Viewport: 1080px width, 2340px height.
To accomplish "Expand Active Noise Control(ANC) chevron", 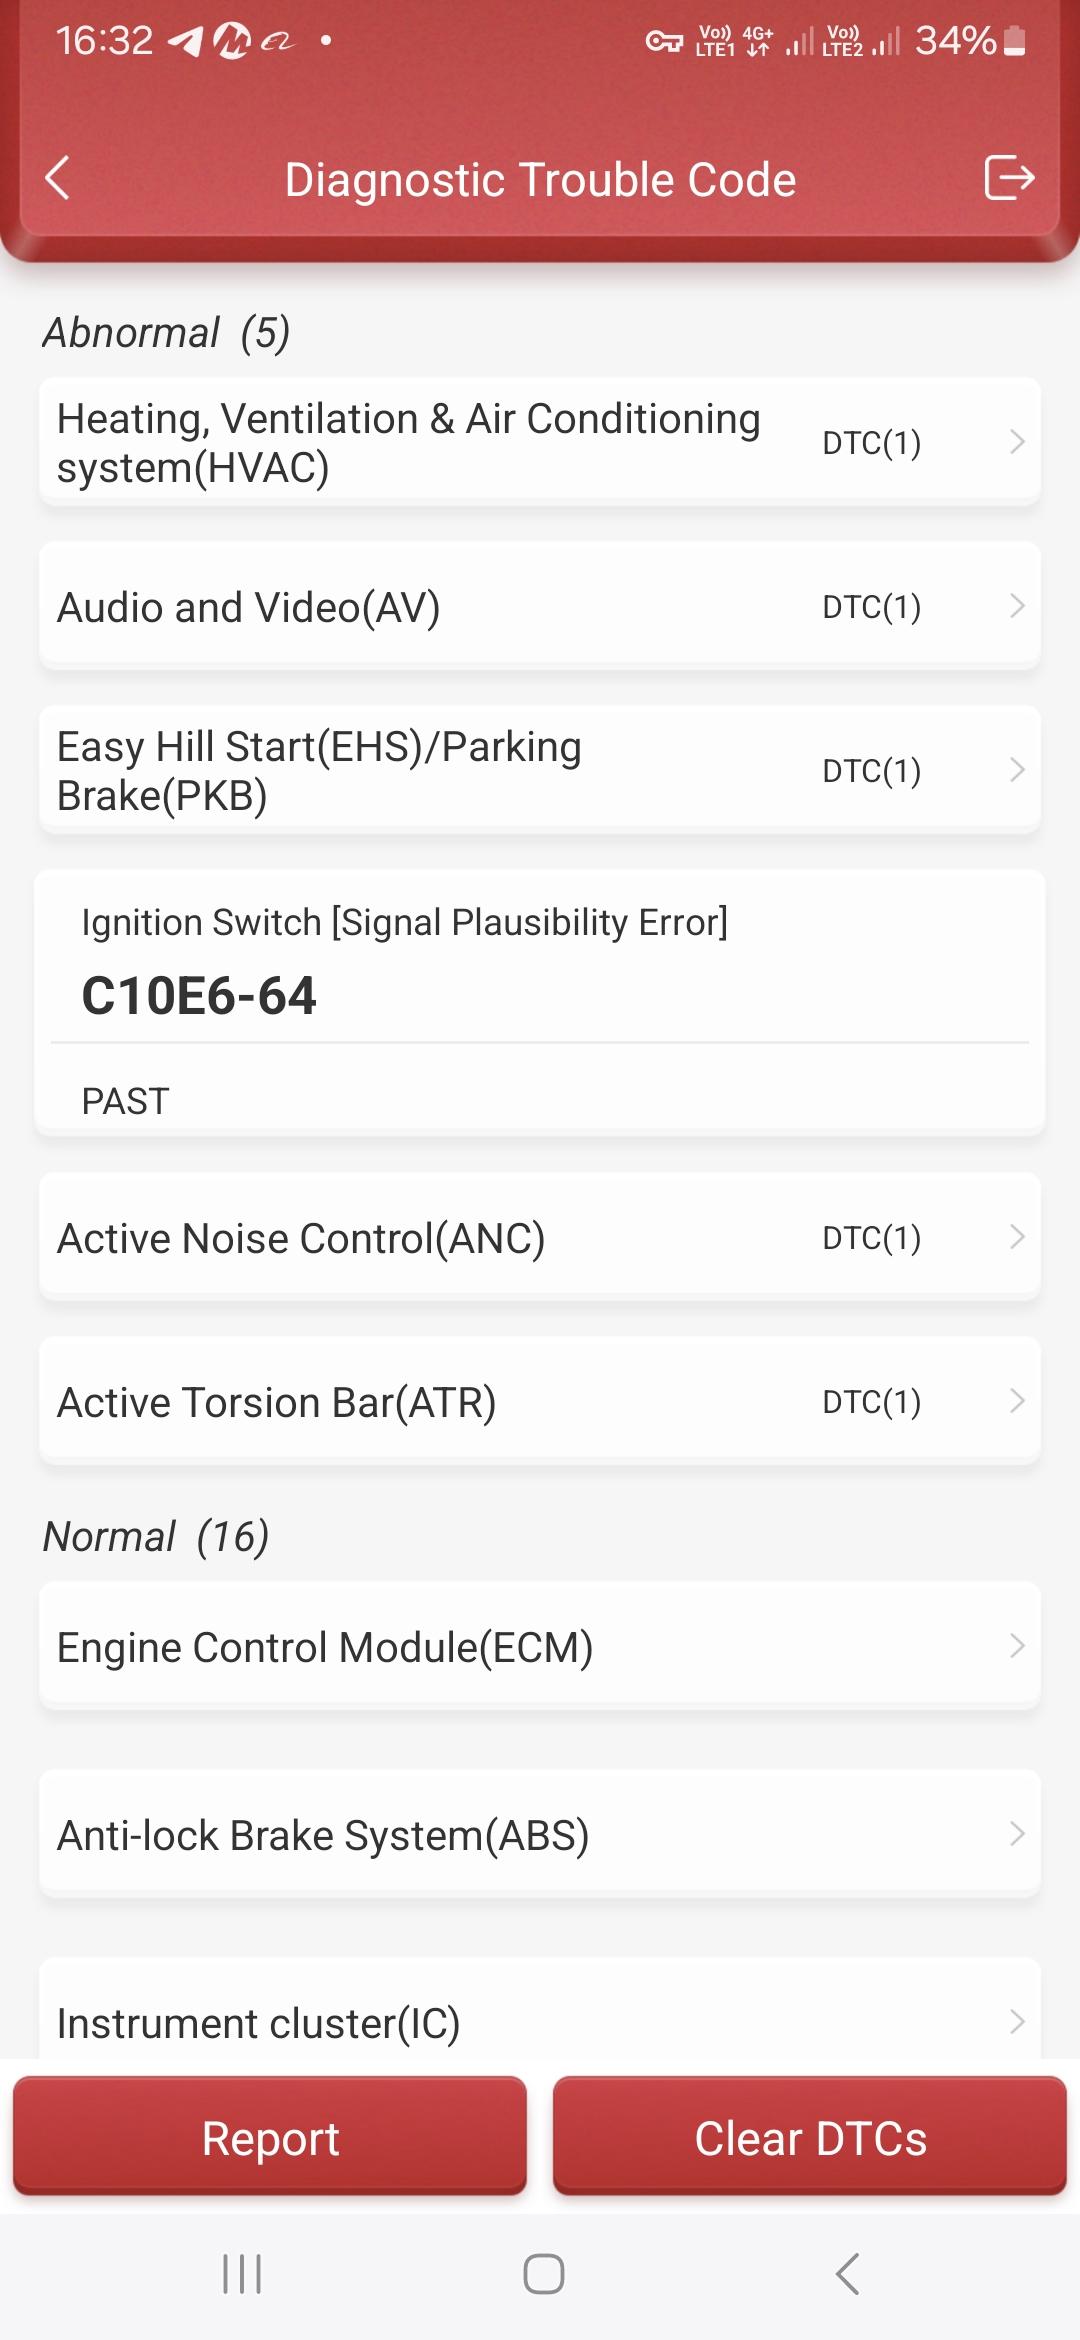I will point(1017,1237).
